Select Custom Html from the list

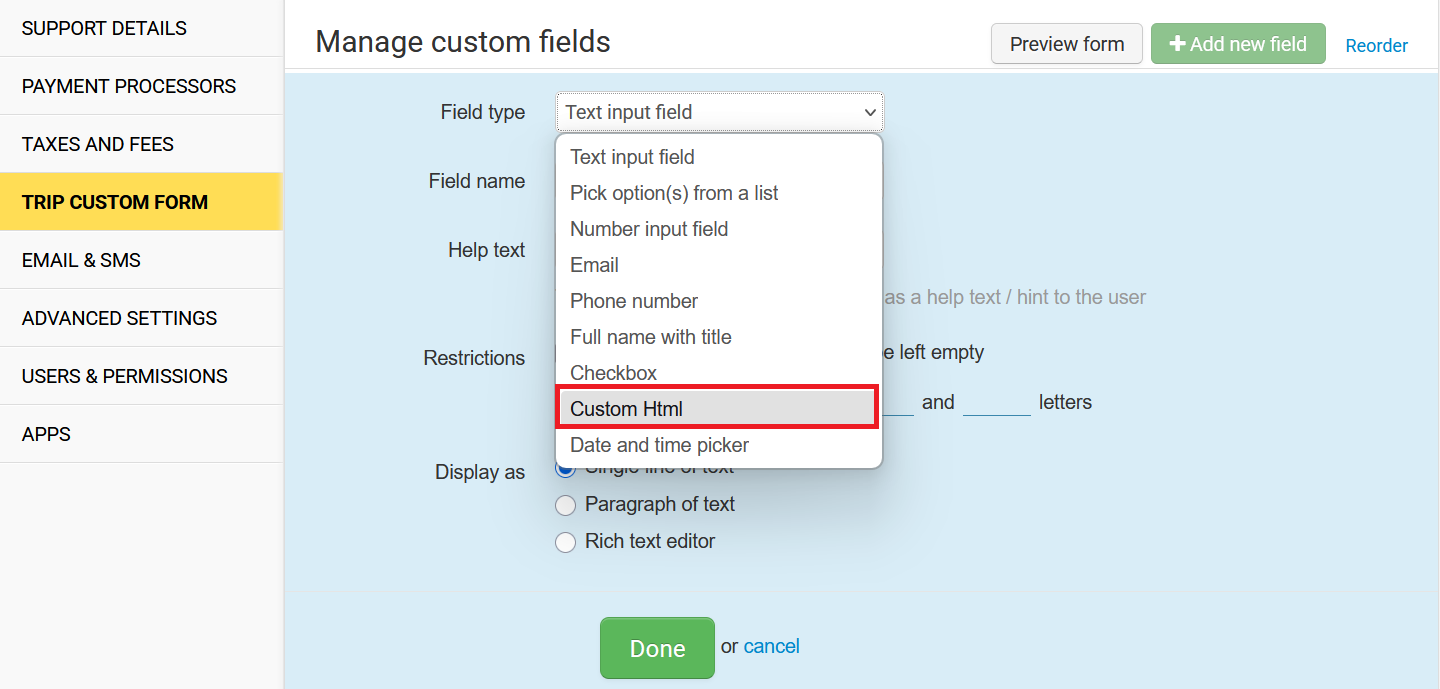(x=717, y=409)
